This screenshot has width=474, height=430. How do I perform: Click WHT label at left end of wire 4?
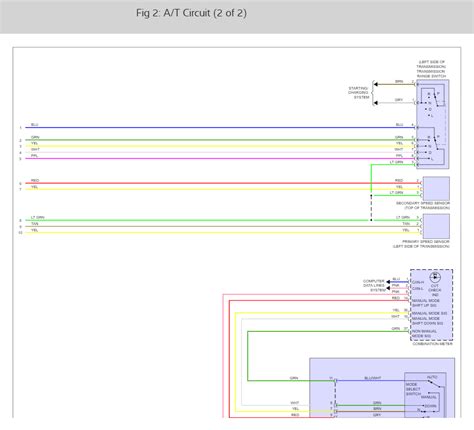[35, 149]
